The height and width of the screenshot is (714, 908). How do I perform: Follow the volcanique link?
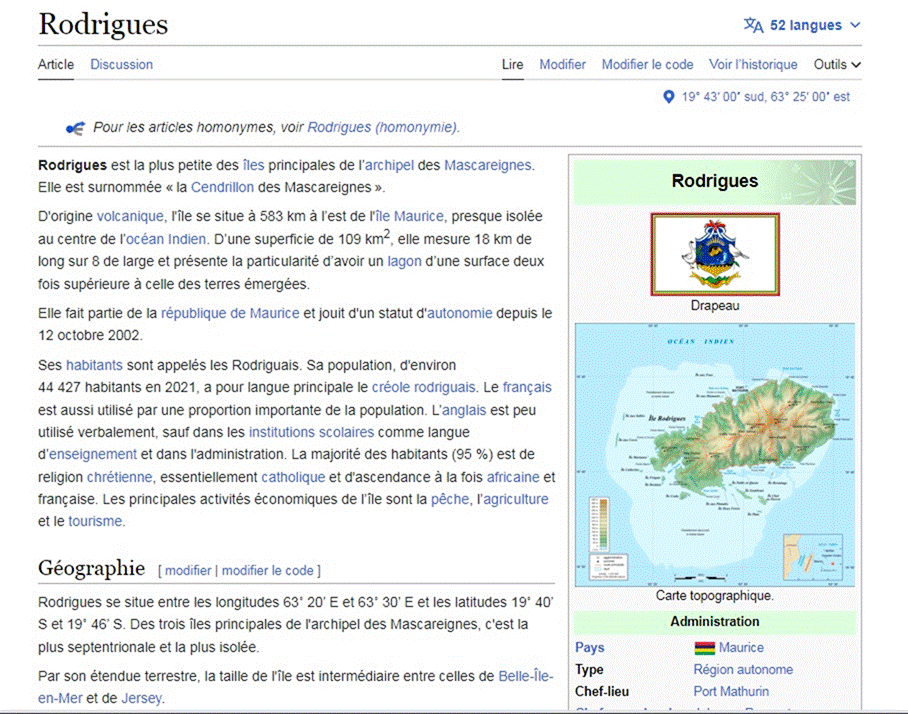[x=130, y=216]
